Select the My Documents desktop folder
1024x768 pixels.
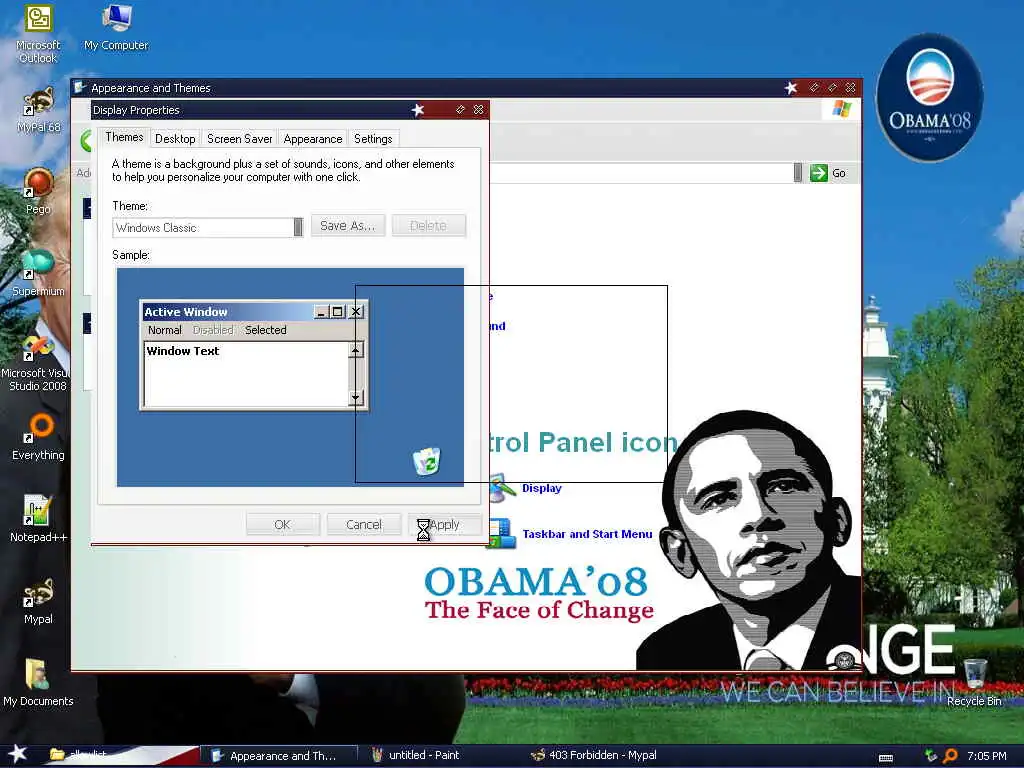(x=38, y=683)
